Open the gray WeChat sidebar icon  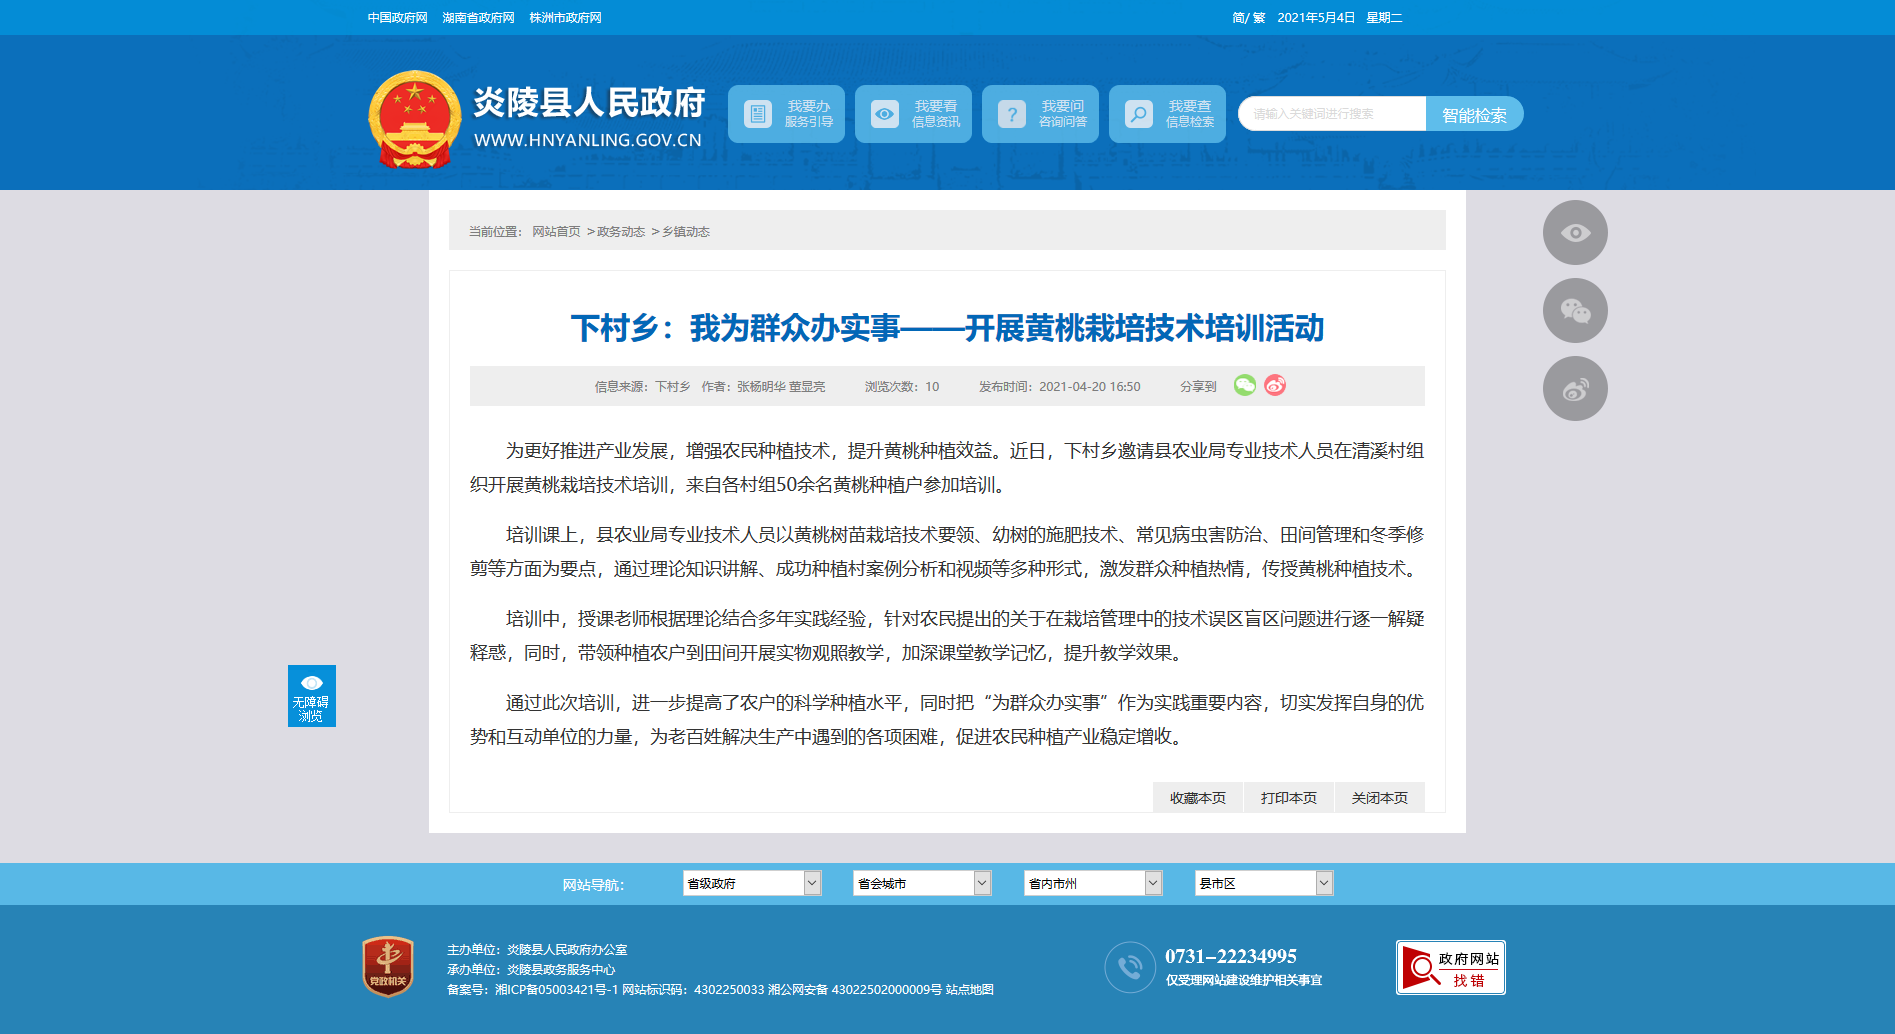point(1575,311)
